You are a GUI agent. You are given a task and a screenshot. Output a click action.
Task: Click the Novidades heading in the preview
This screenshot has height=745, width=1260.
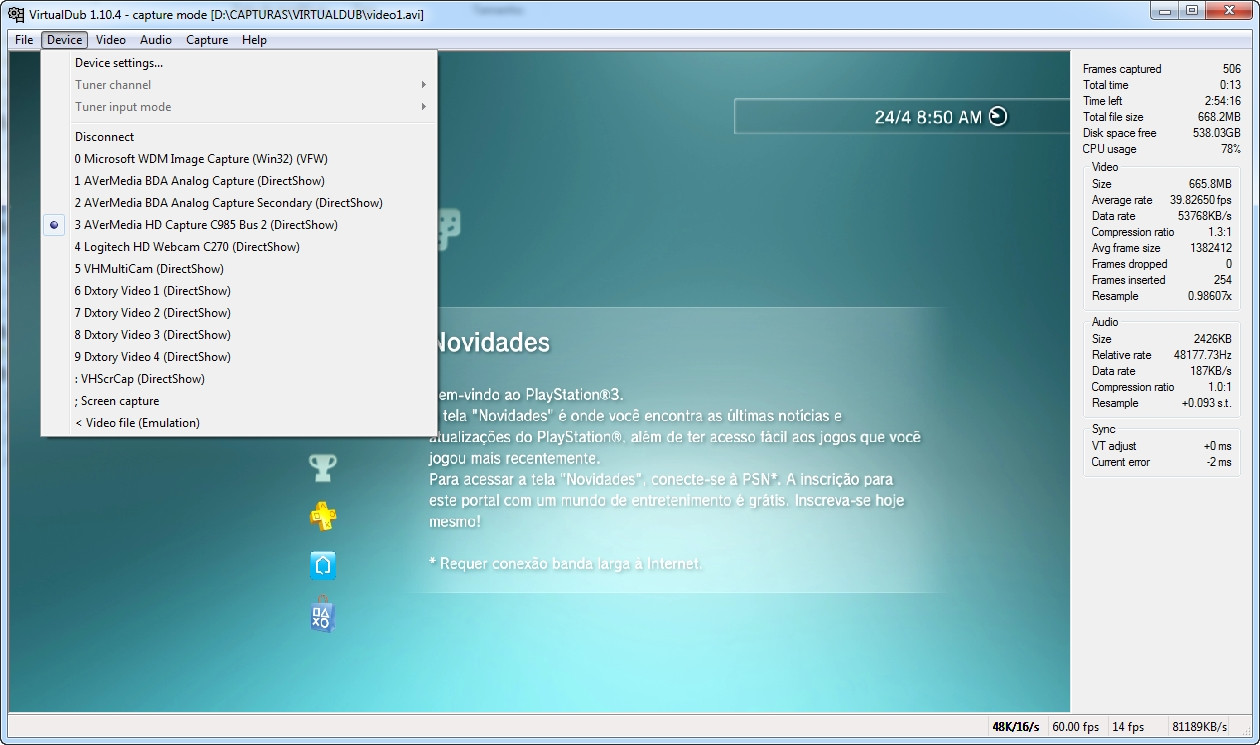point(490,342)
